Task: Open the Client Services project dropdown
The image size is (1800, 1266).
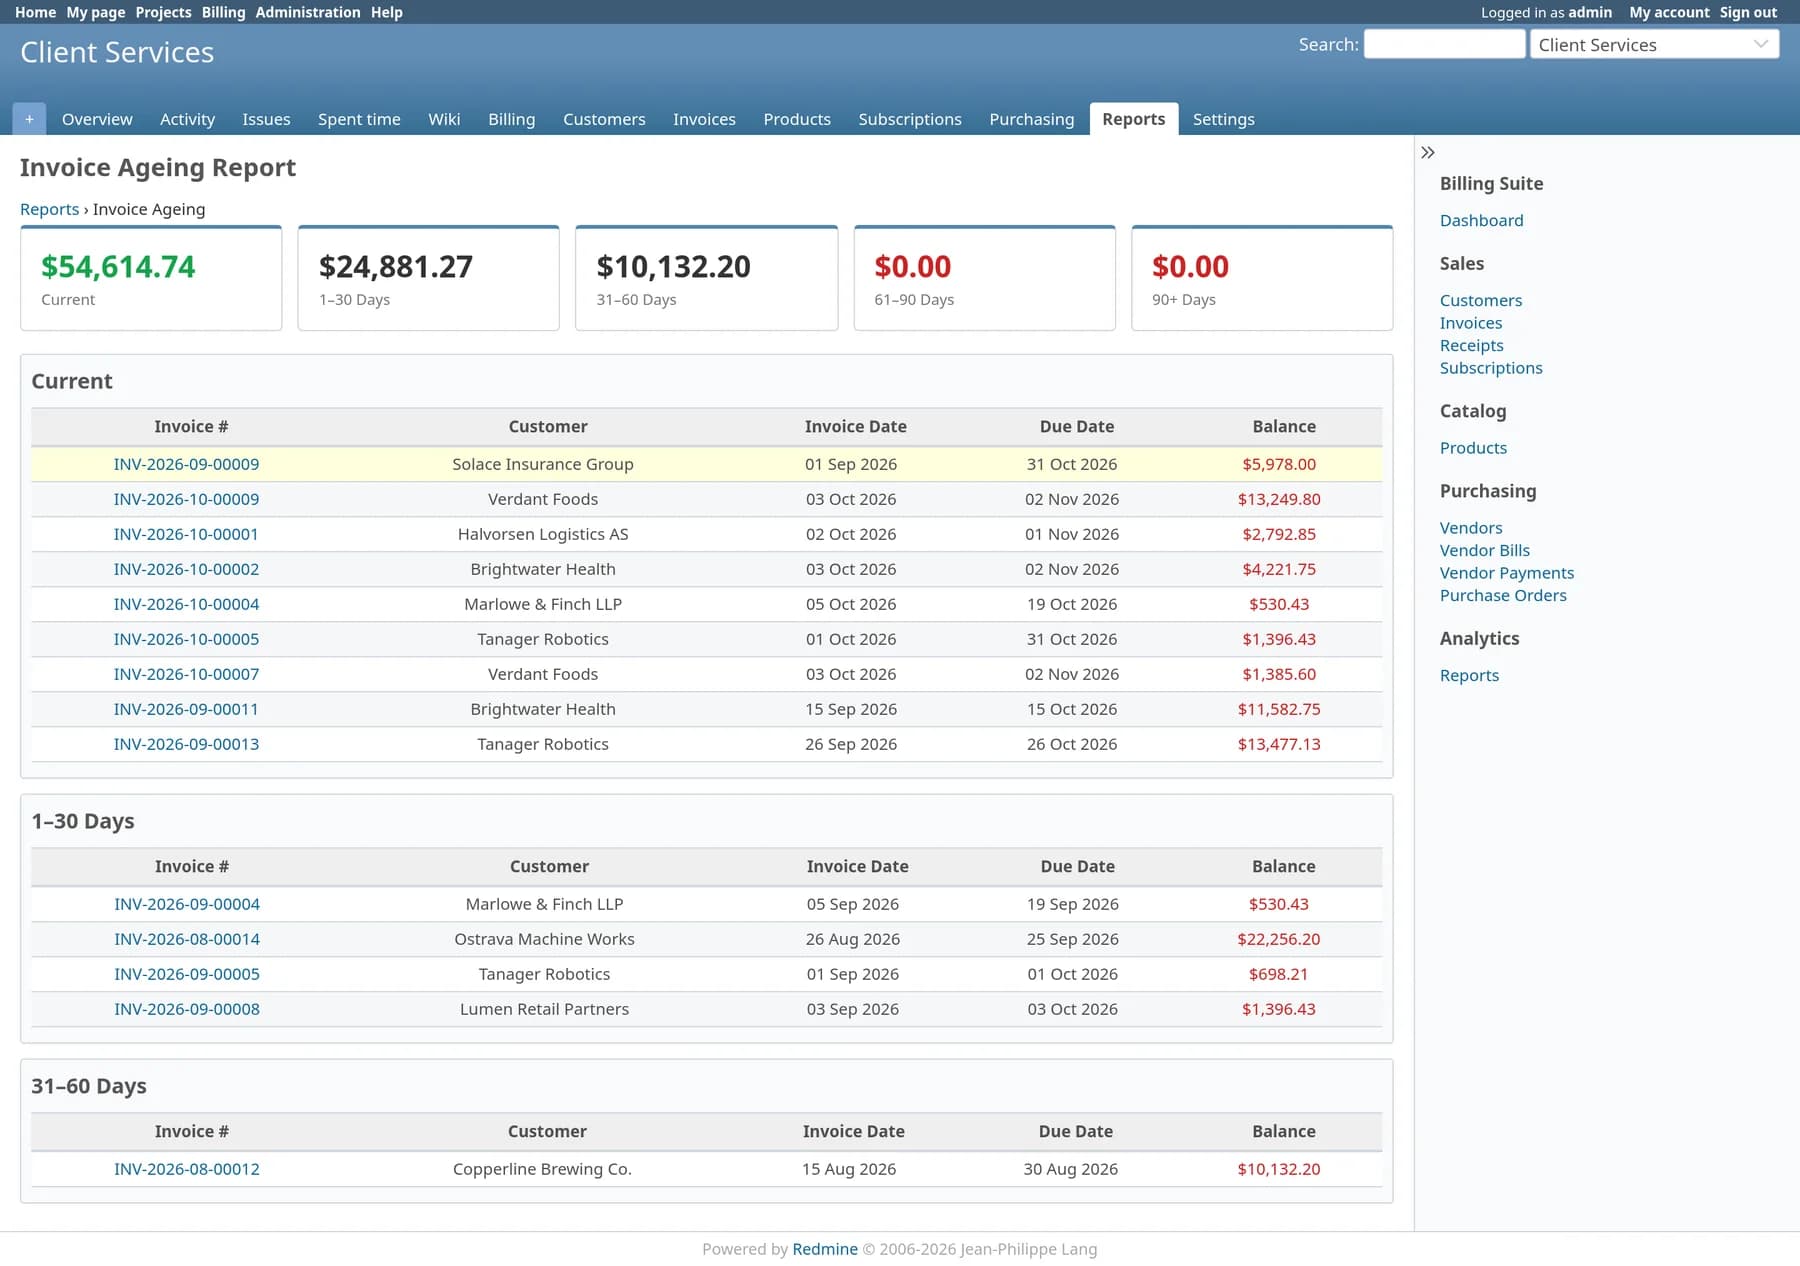Action: point(1654,44)
